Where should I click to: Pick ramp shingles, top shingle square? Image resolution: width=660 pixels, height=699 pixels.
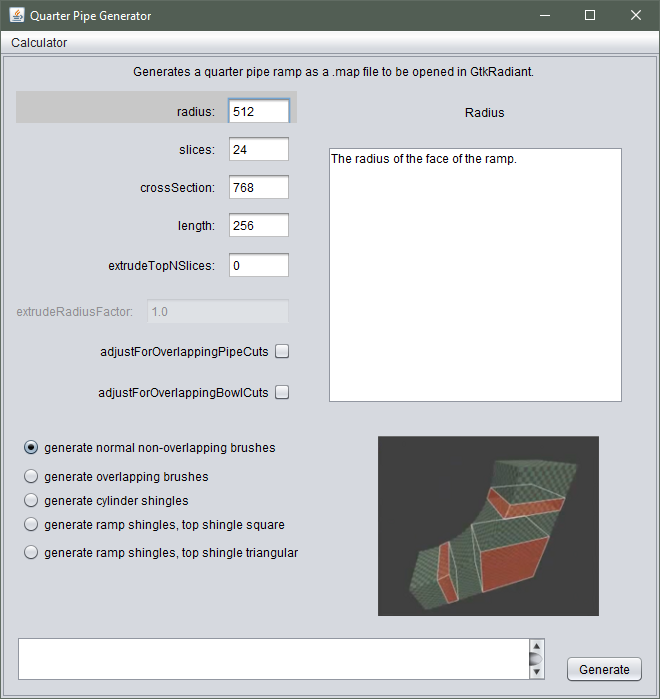pyautogui.click(x=32, y=524)
